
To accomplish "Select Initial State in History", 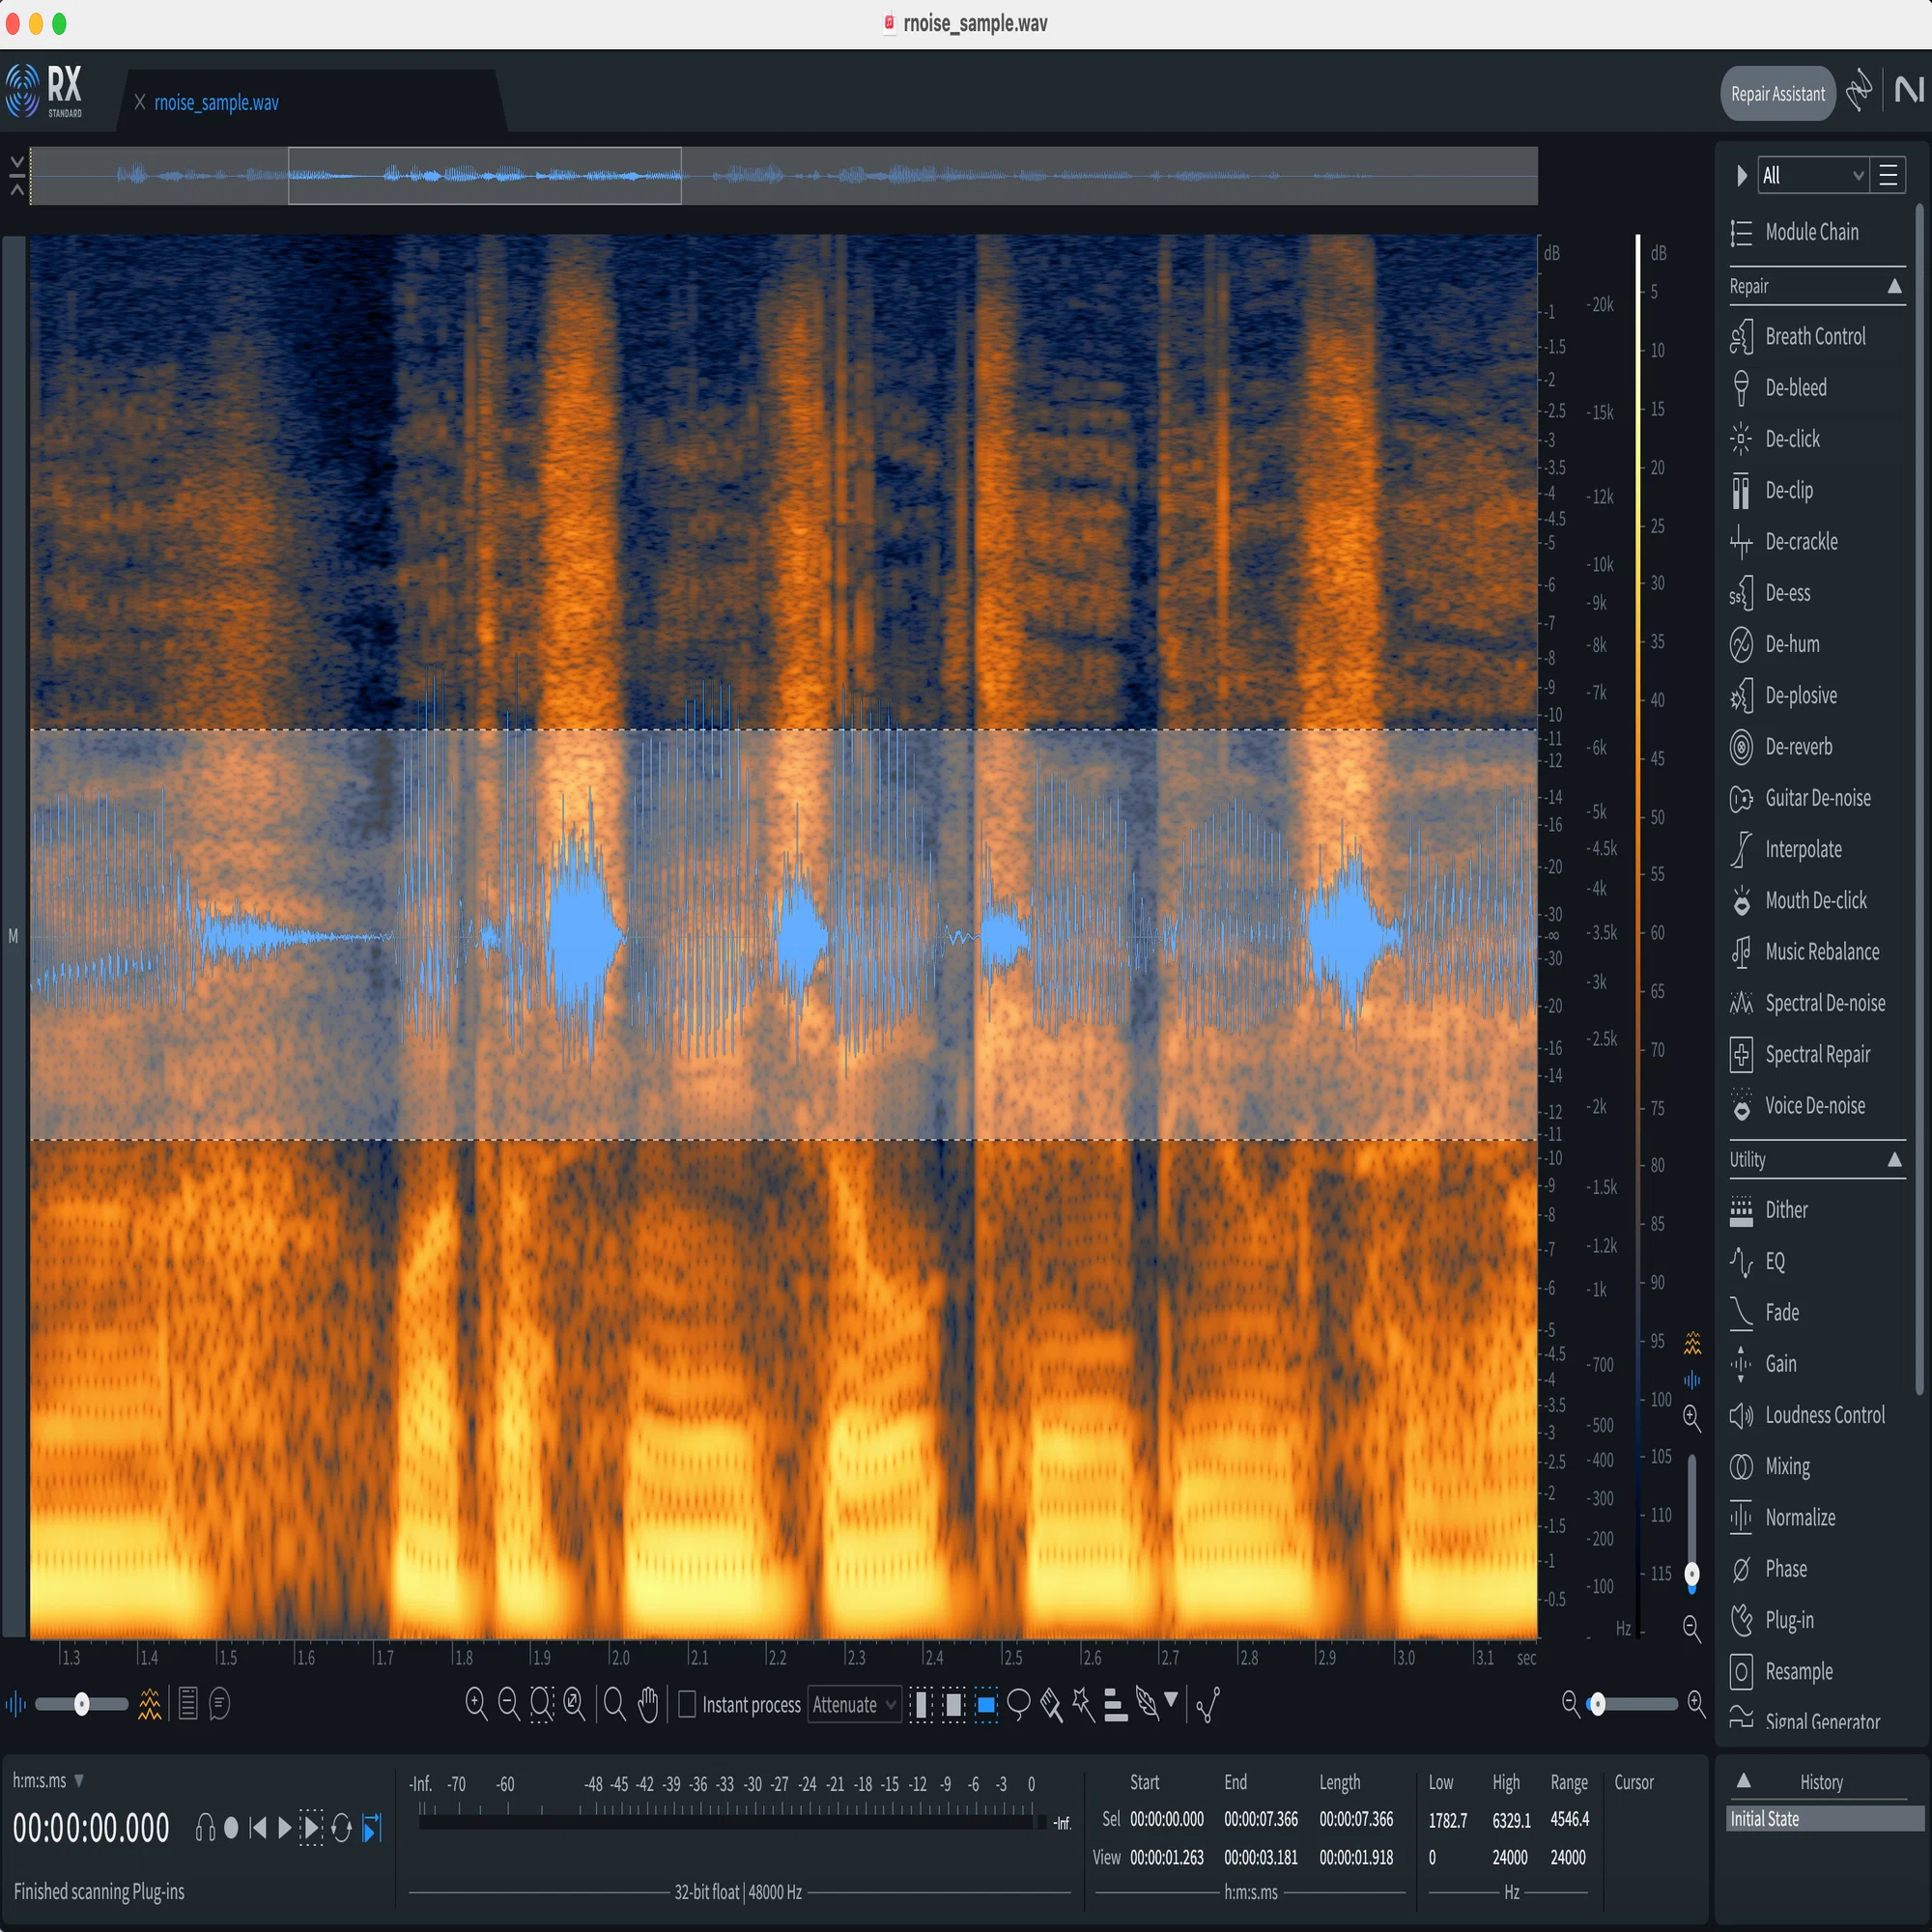I will [x=1825, y=1818].
